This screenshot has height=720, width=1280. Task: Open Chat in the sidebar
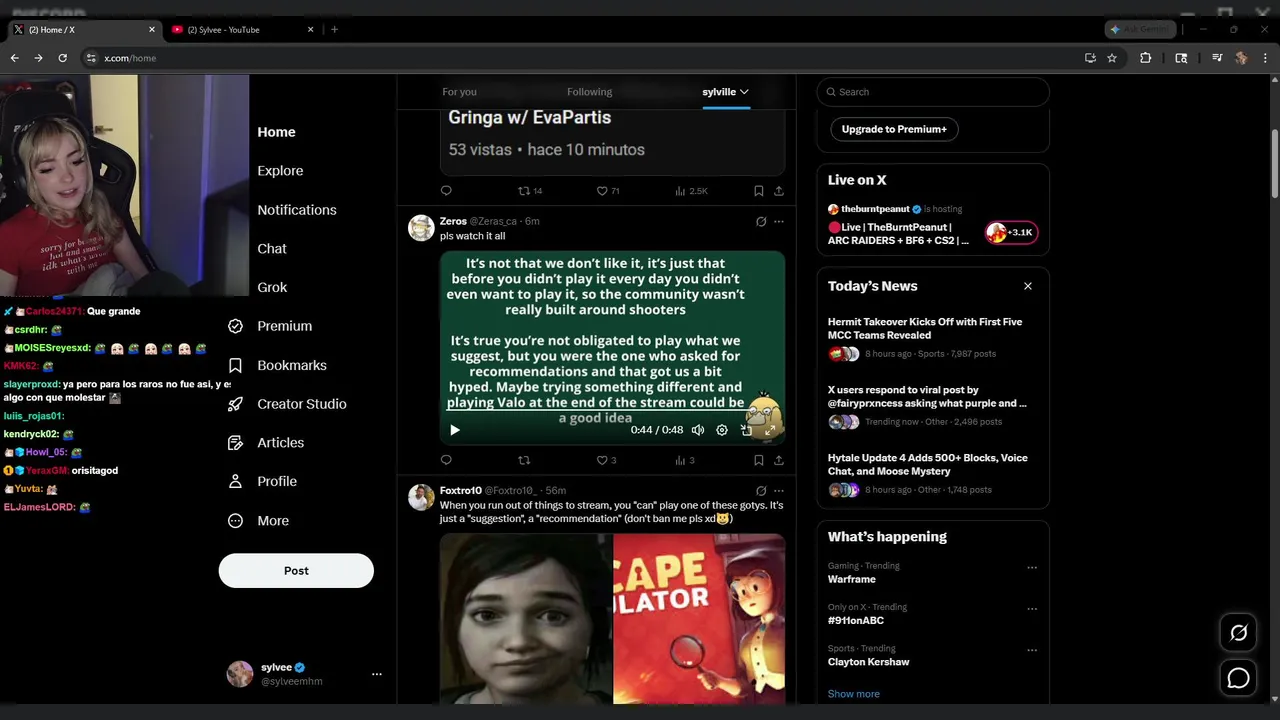point(272,249)
